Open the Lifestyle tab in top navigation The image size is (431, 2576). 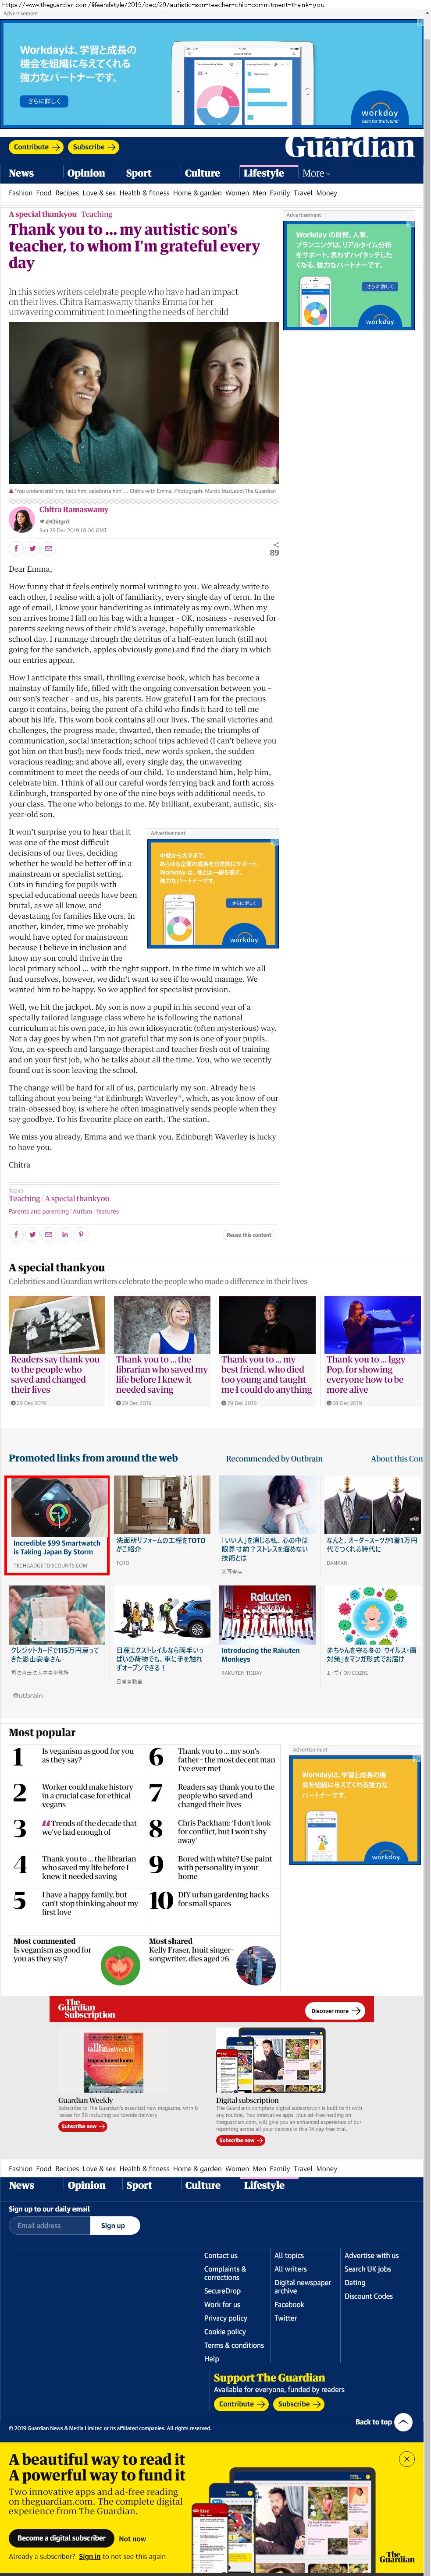tap(264, 173)
